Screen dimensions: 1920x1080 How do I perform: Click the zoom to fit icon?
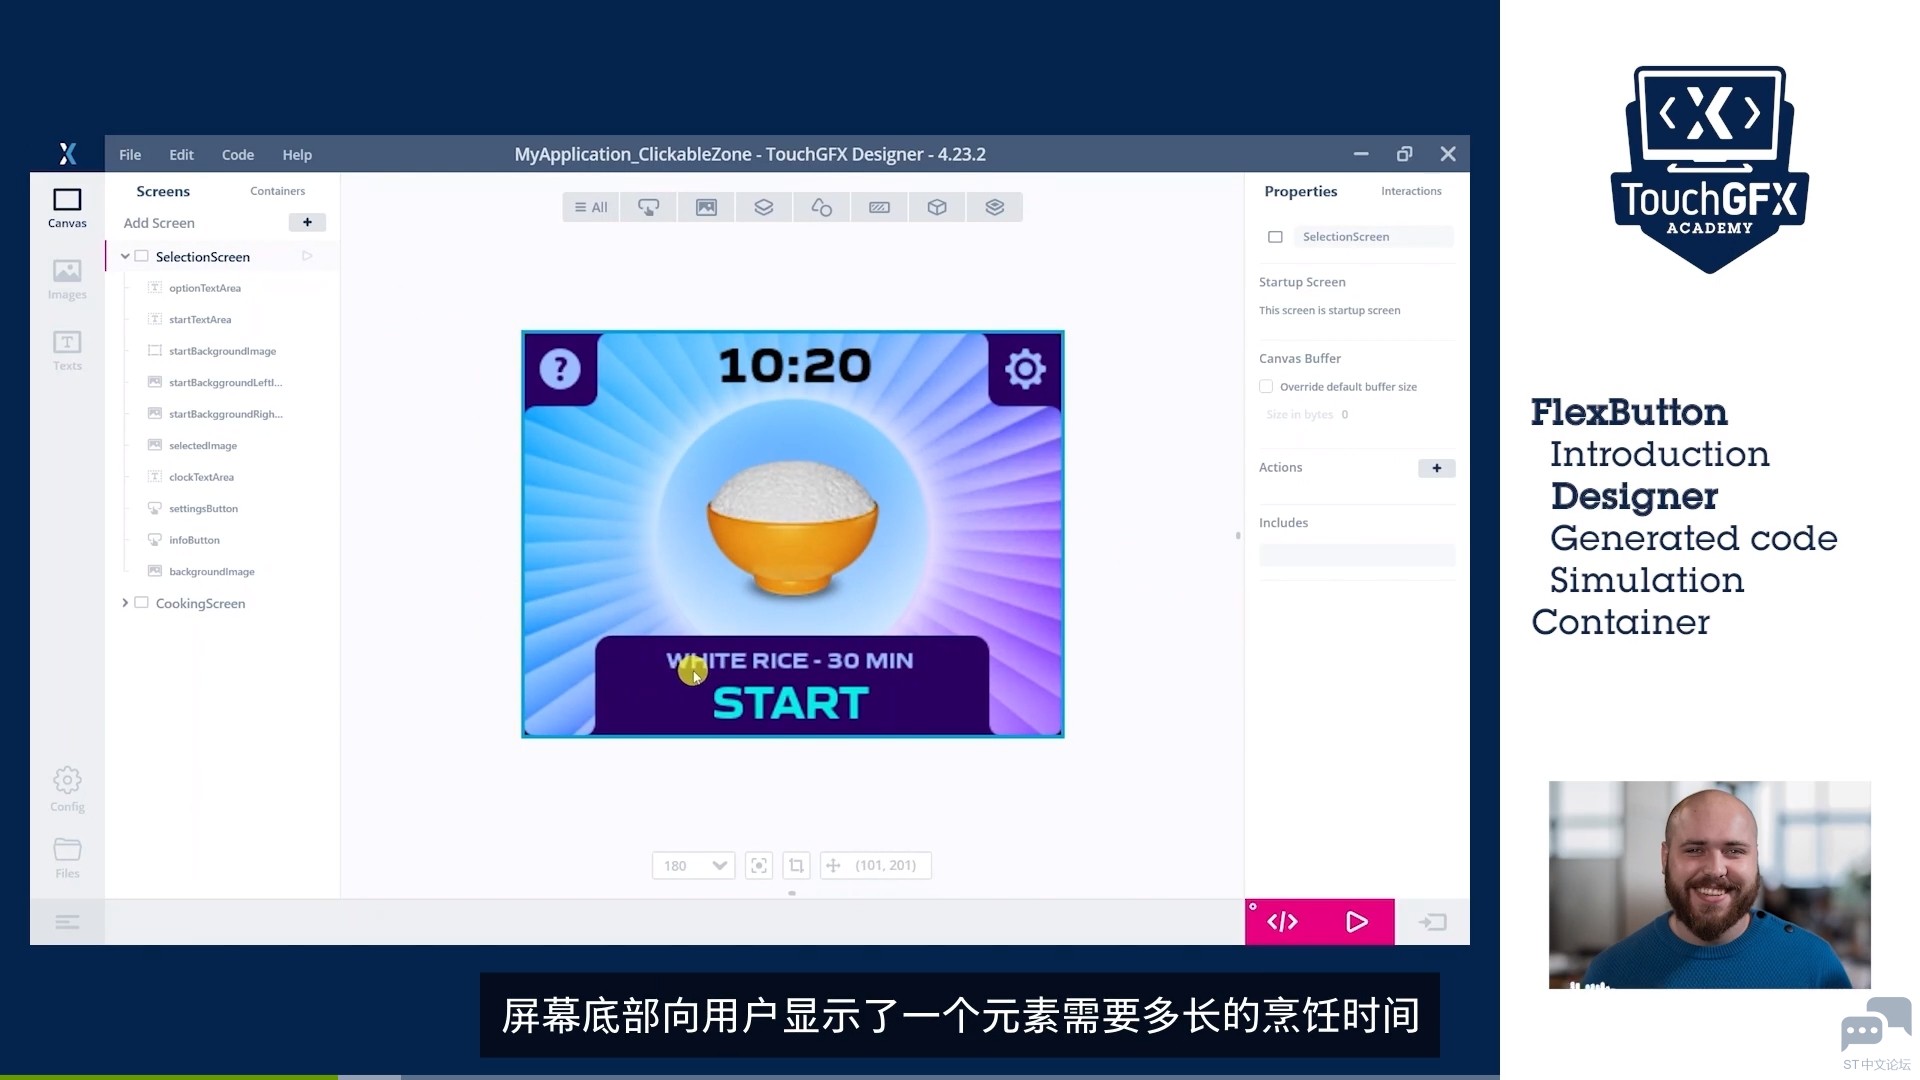tap(759, 865)
